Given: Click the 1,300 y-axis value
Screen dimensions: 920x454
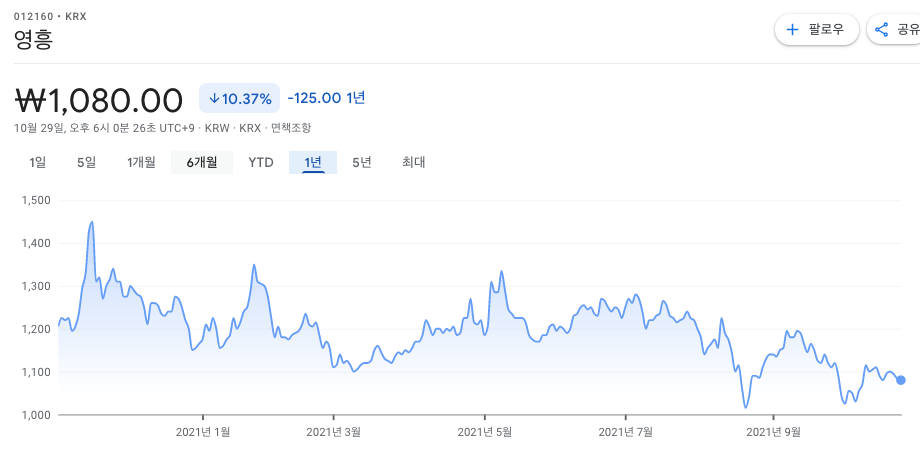Looking at the screenshot, I should tap(36, 286).
